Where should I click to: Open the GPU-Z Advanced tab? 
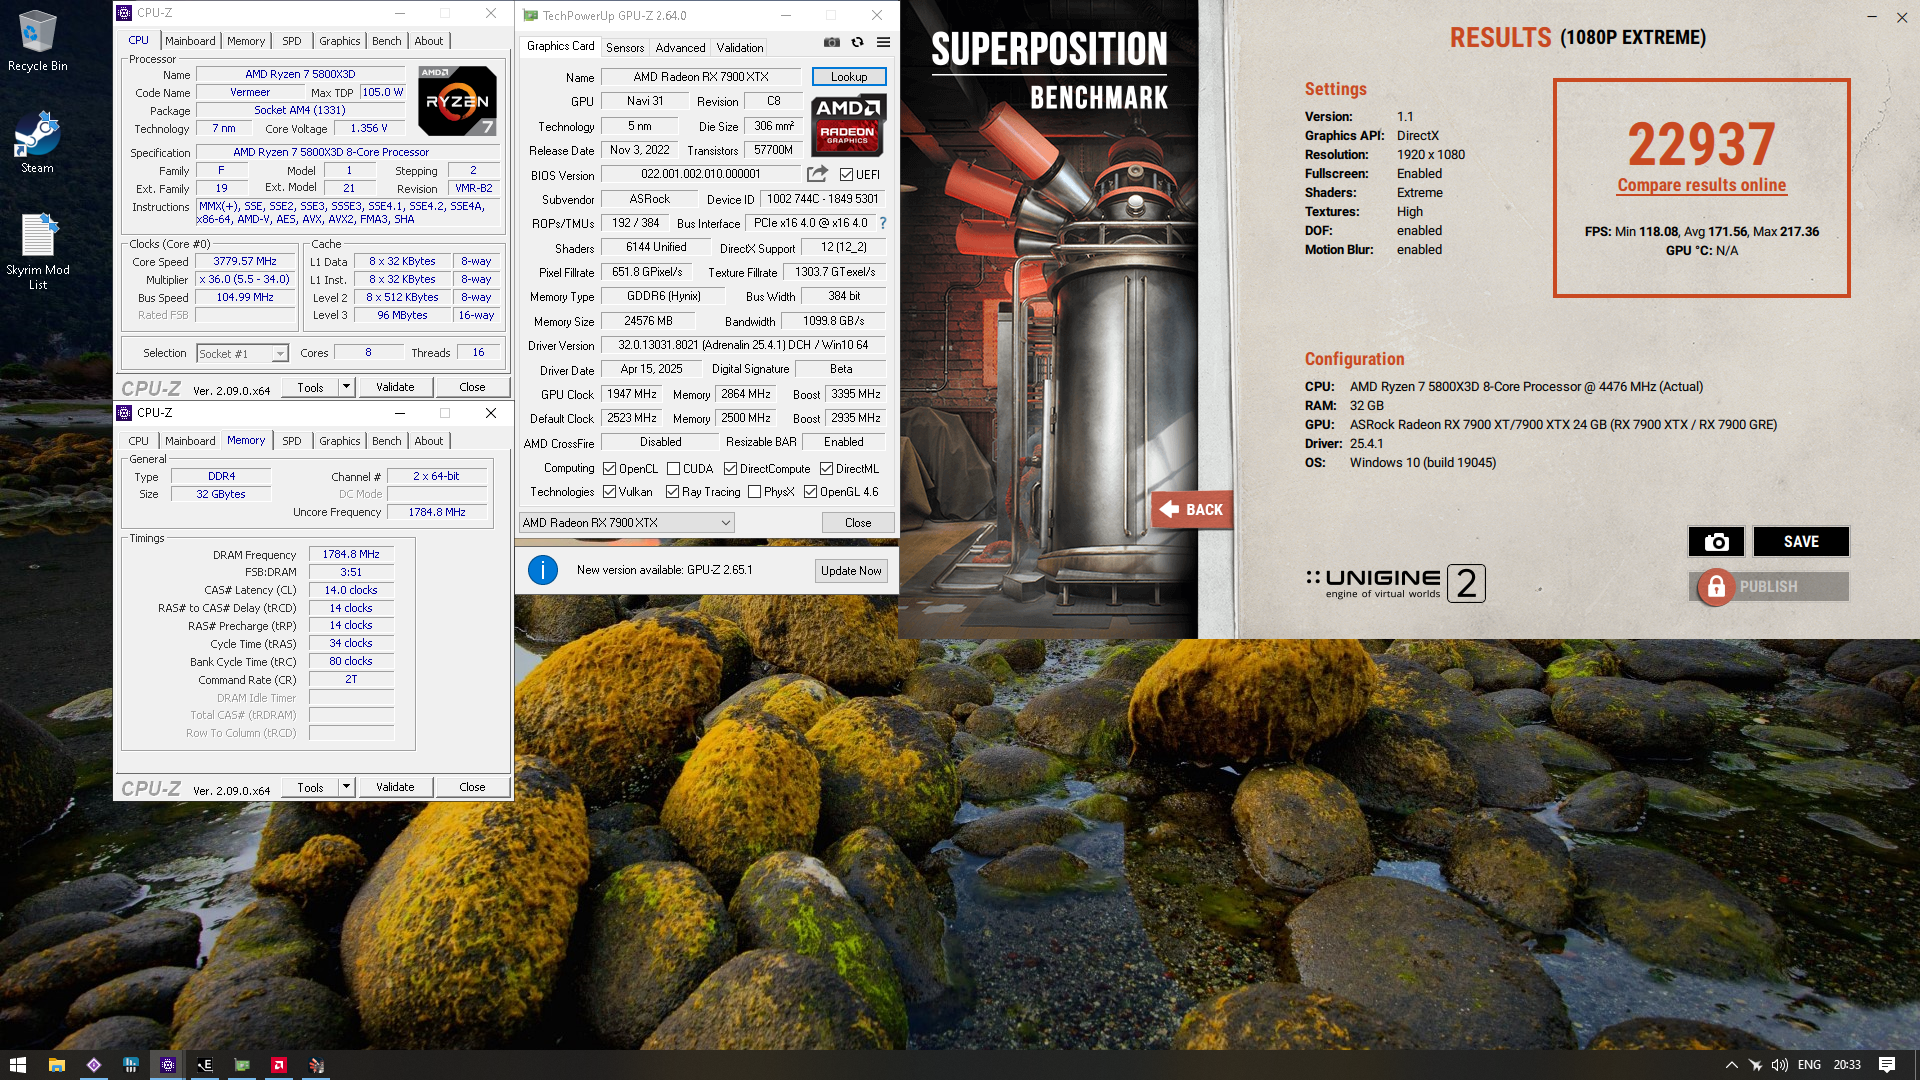tap(680, 48)
